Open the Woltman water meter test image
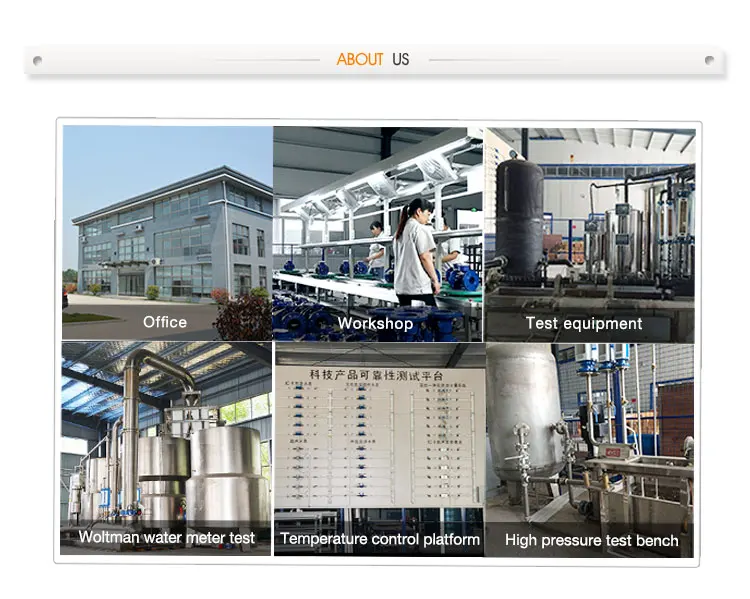The height and width of the screenshot is (599, 750). click(x=166, y=448)
